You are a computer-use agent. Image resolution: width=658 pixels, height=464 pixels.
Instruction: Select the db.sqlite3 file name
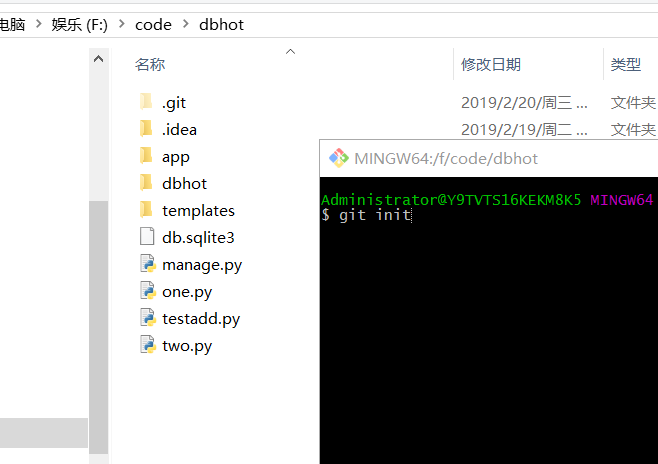click(x=198, y=238)
